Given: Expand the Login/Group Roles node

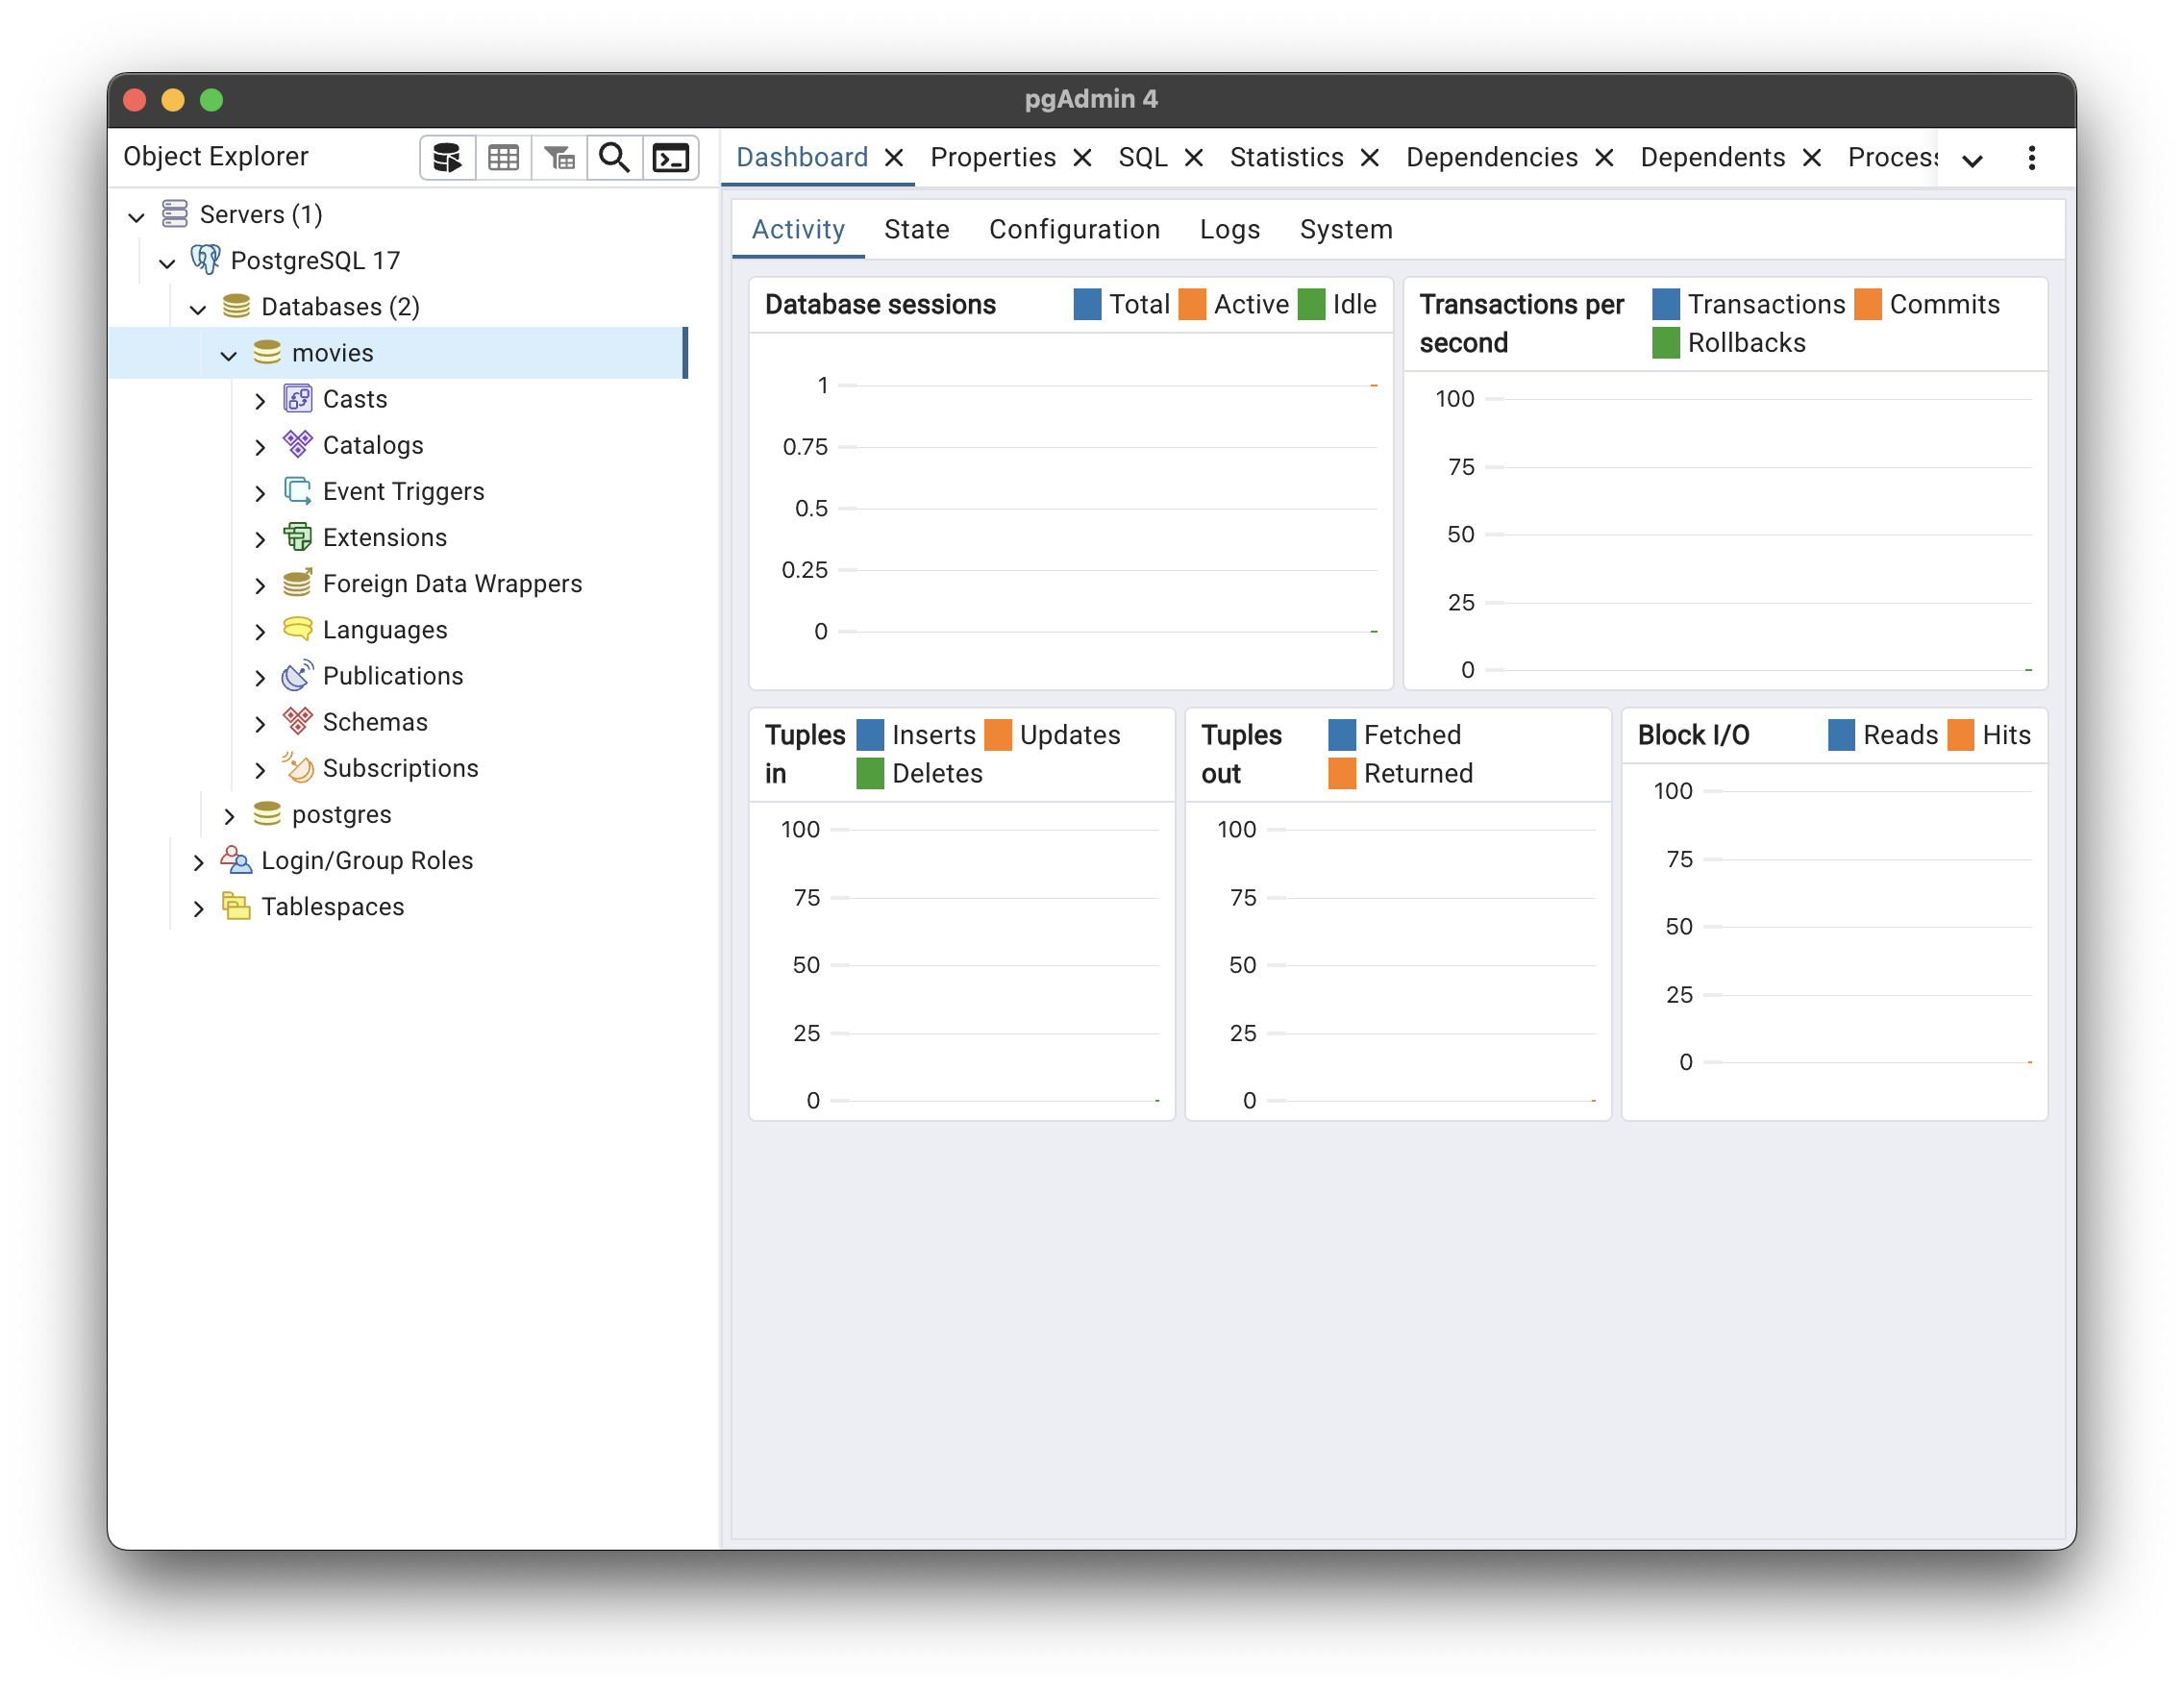Looking at the screenshot, I should coord(198,862).
